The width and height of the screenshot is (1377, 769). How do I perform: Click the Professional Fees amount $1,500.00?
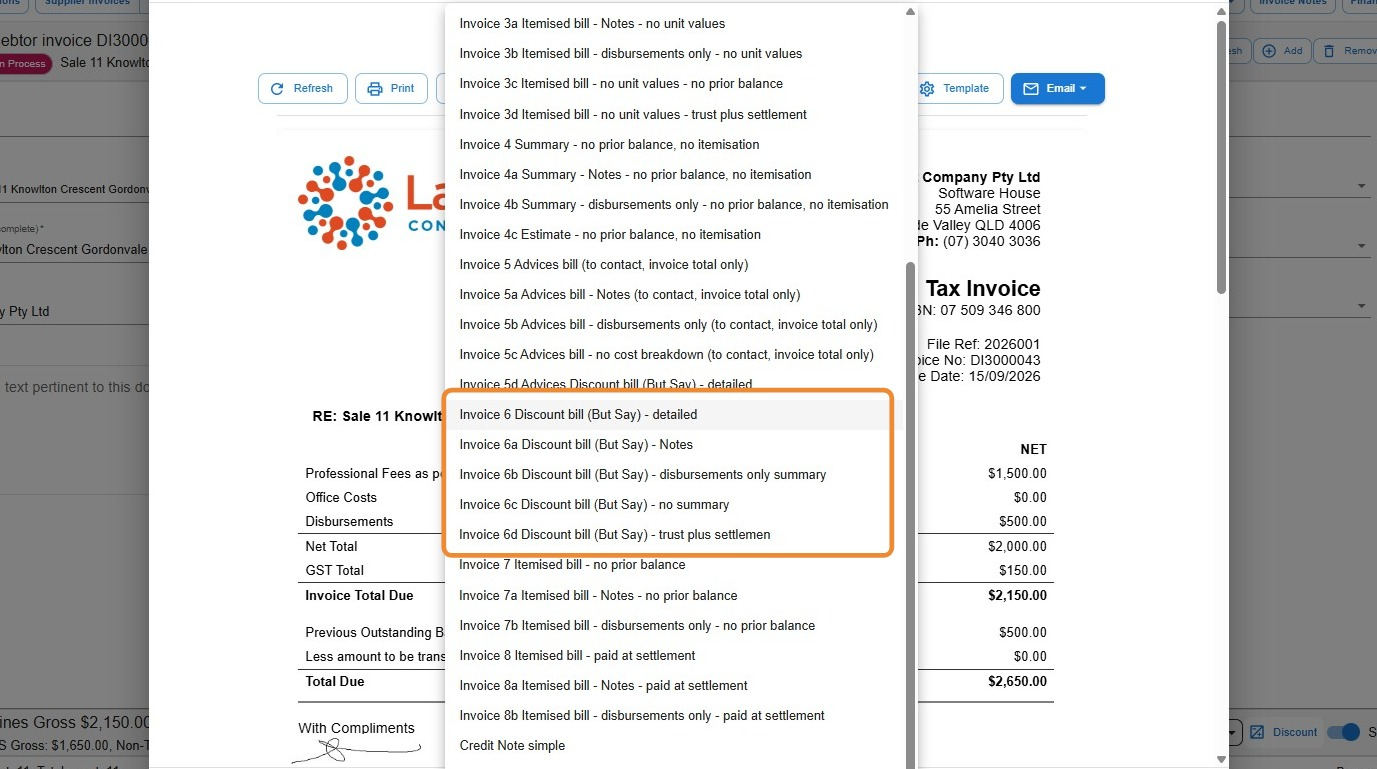(1017, 474)
